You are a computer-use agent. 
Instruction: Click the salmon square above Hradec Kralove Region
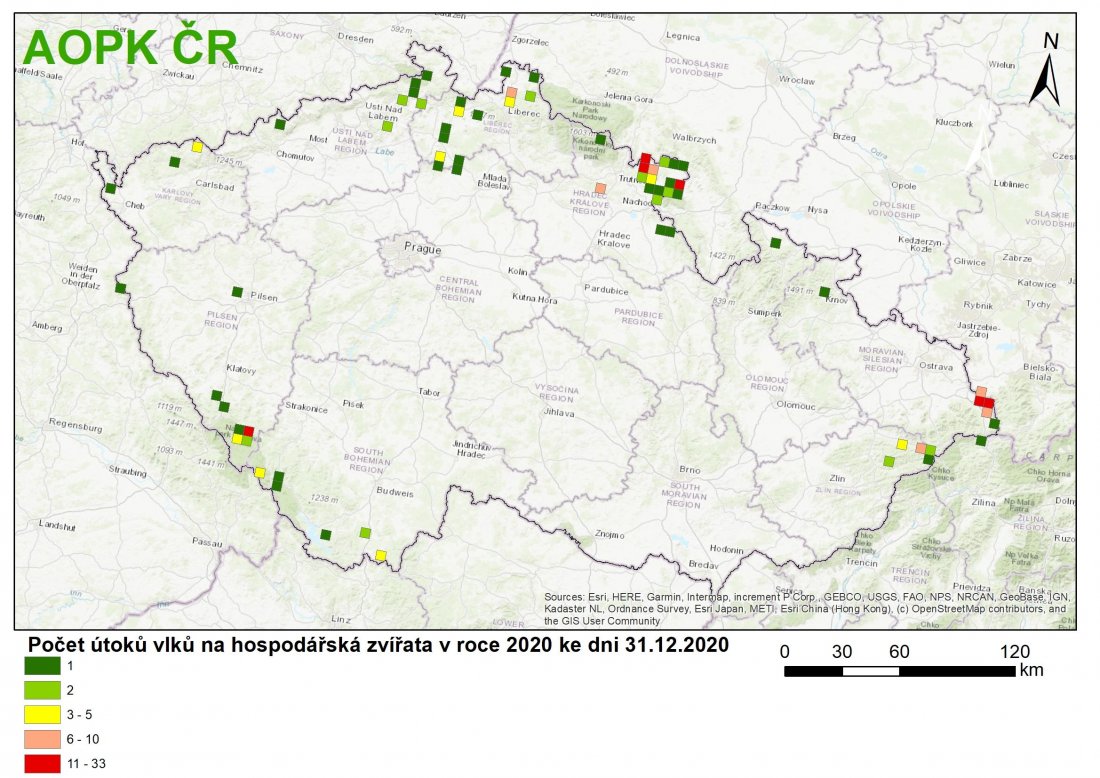pyautogui.click(x=600, y=188)
